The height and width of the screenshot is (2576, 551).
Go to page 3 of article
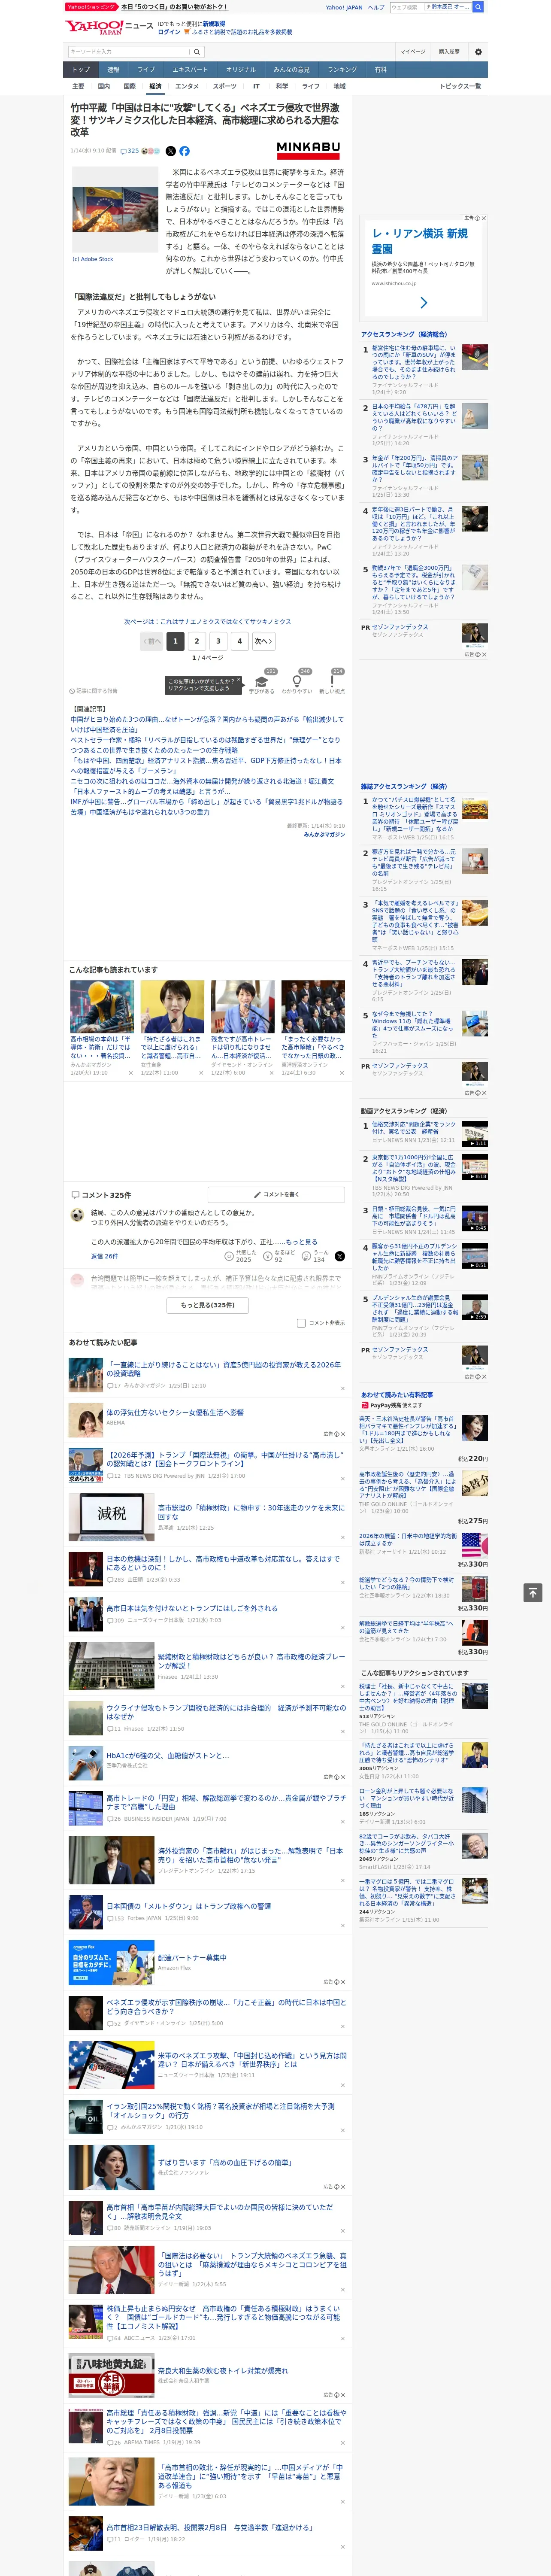[x=218, y=641]
